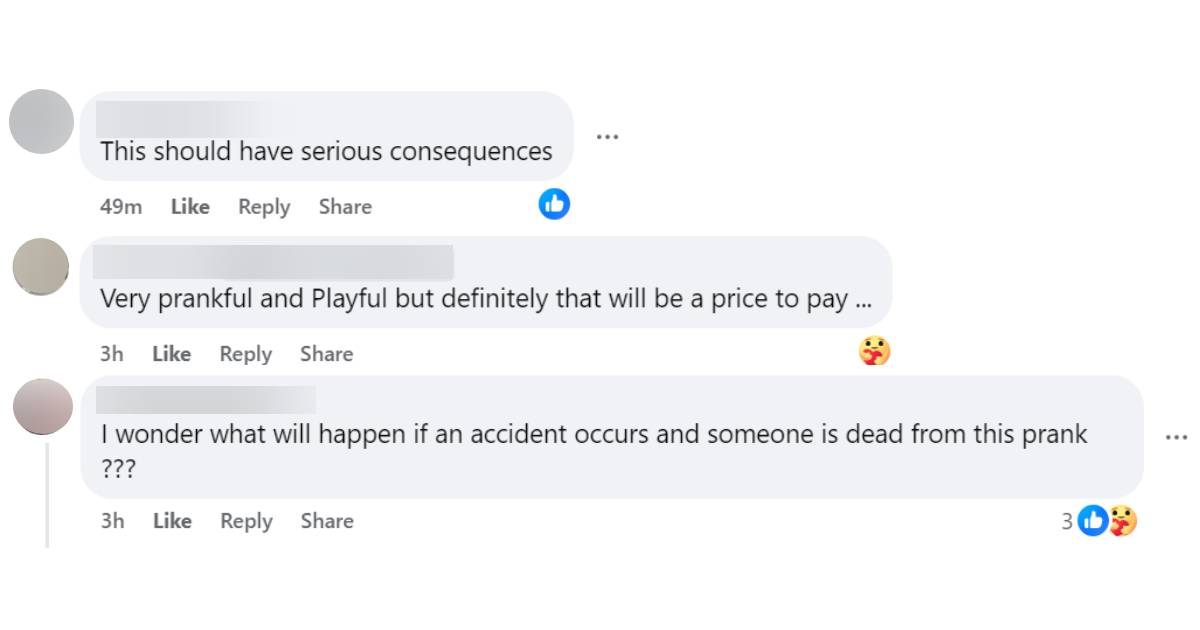Share the 'serious consequences' comment

click(x=345, y=207)
